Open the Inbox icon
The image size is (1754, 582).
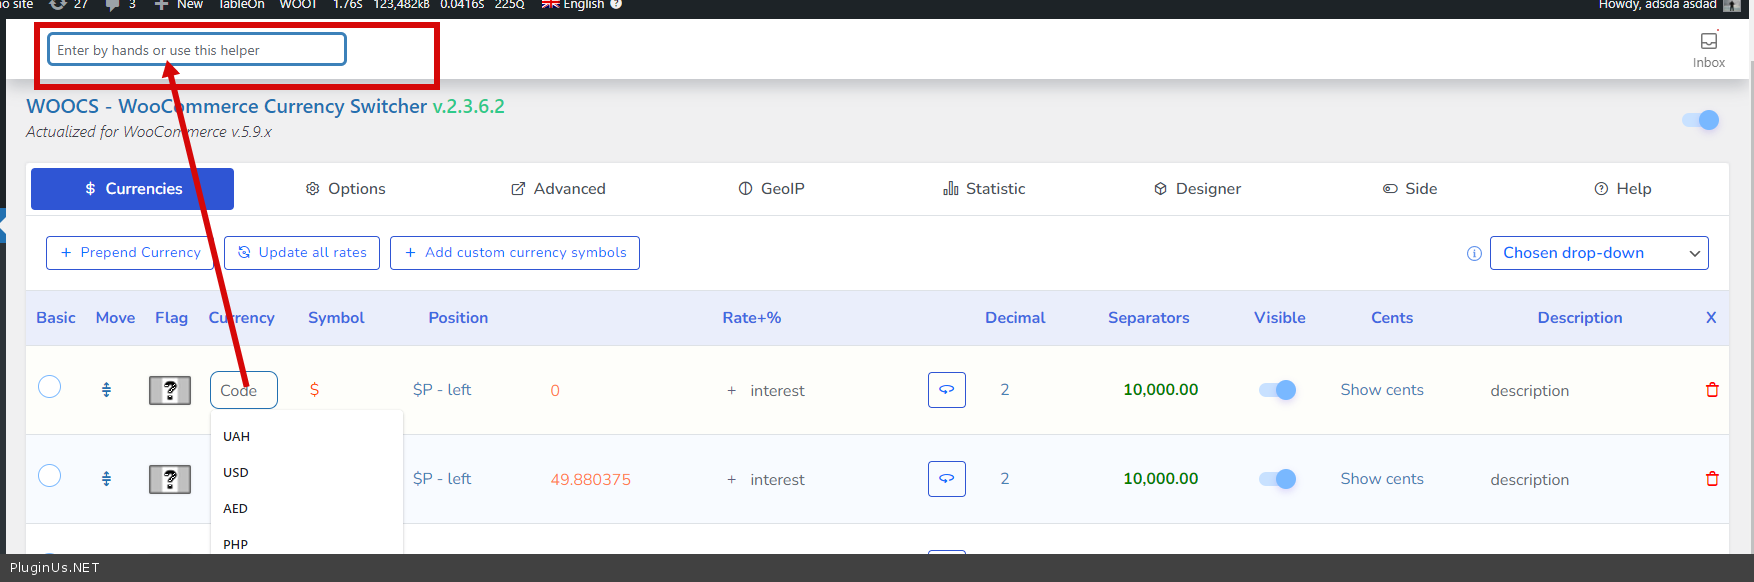1708,49
